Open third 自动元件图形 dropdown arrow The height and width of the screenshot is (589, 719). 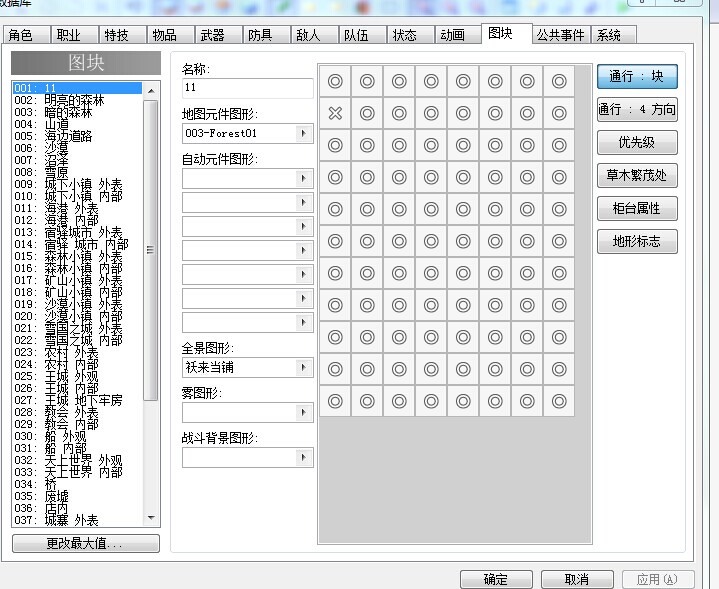pos(303,226)
